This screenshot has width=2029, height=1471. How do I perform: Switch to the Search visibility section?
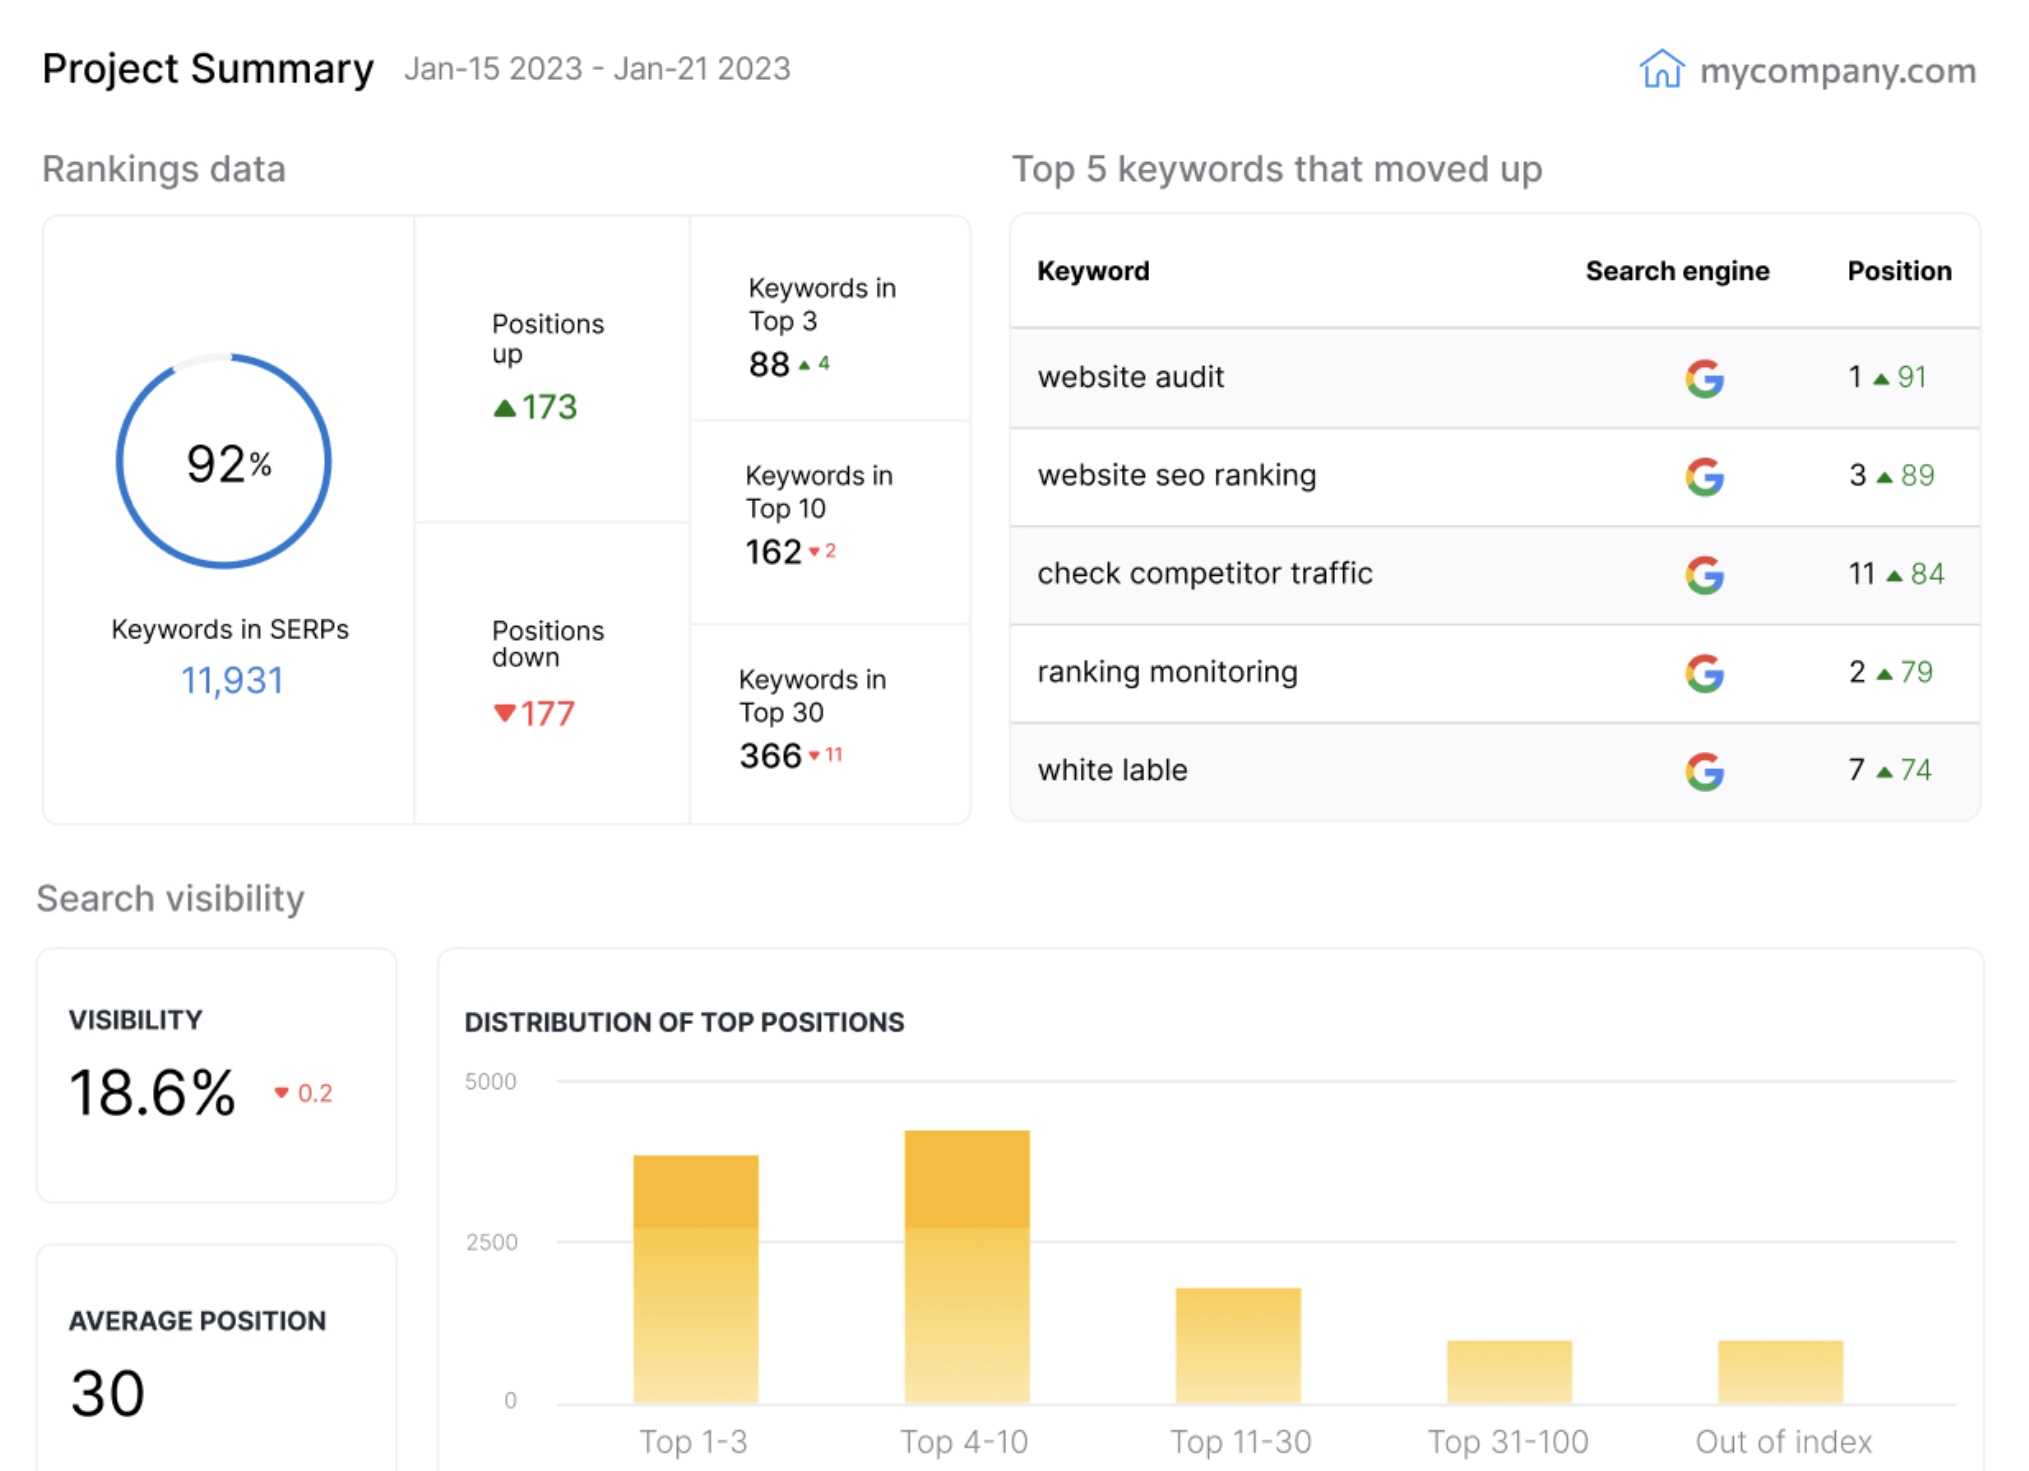click(168, 898)
